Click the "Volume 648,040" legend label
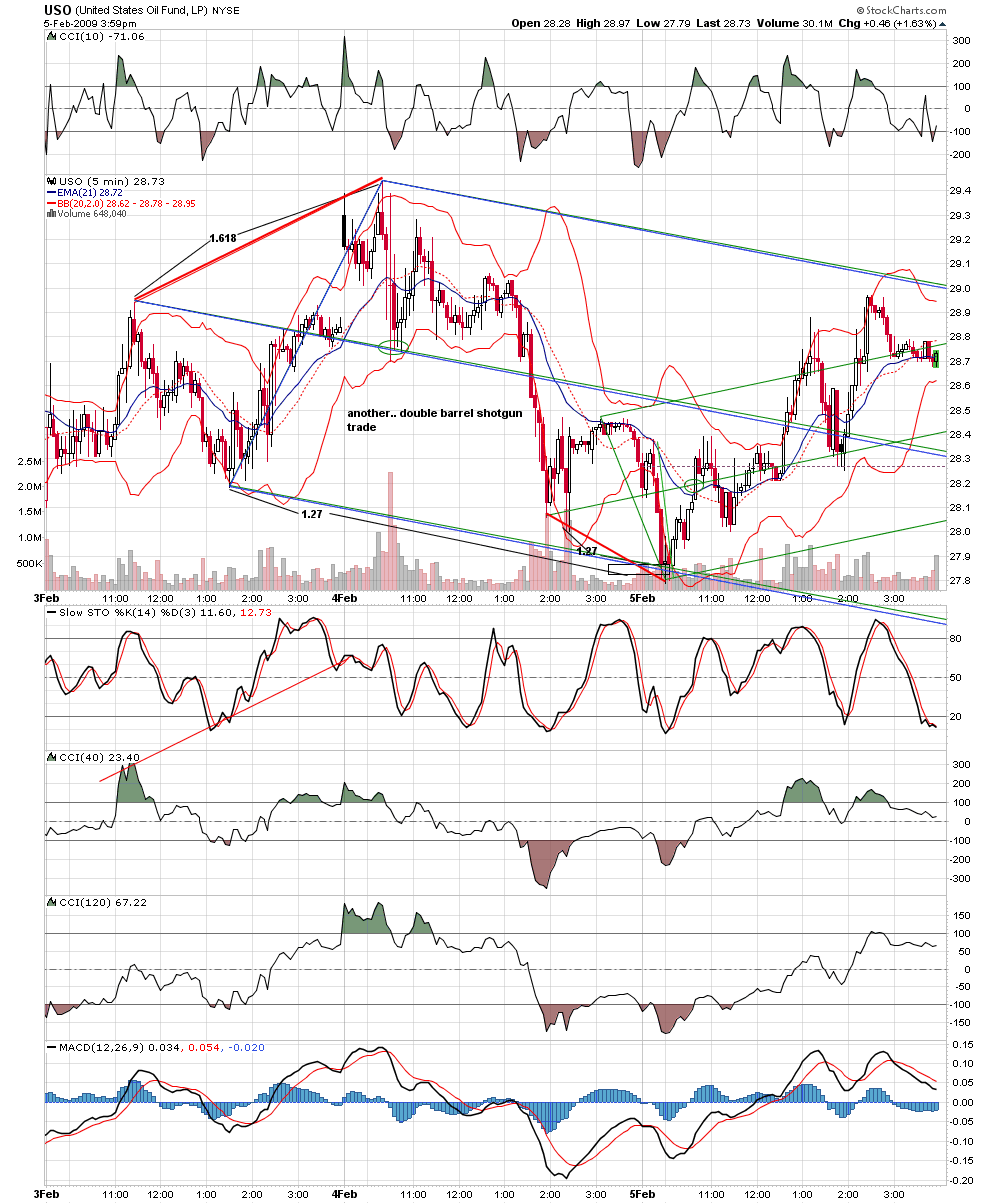The width and height of the screenshot is (990, 1204). point(93,212)
